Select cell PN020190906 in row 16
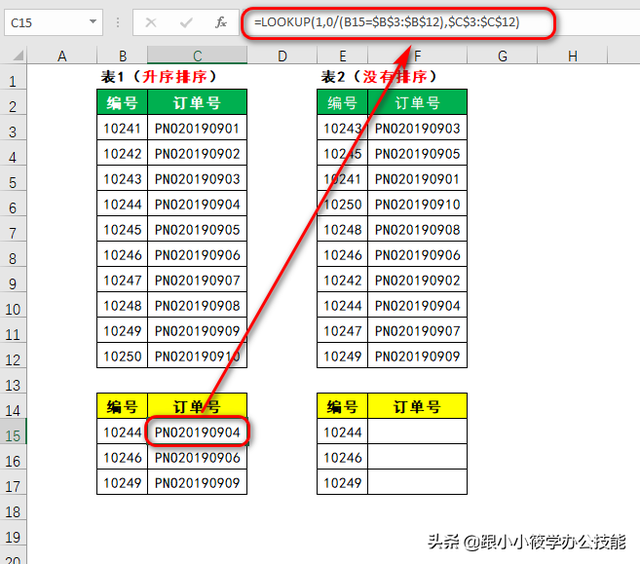Screen dimensions: 640x564 197,457
